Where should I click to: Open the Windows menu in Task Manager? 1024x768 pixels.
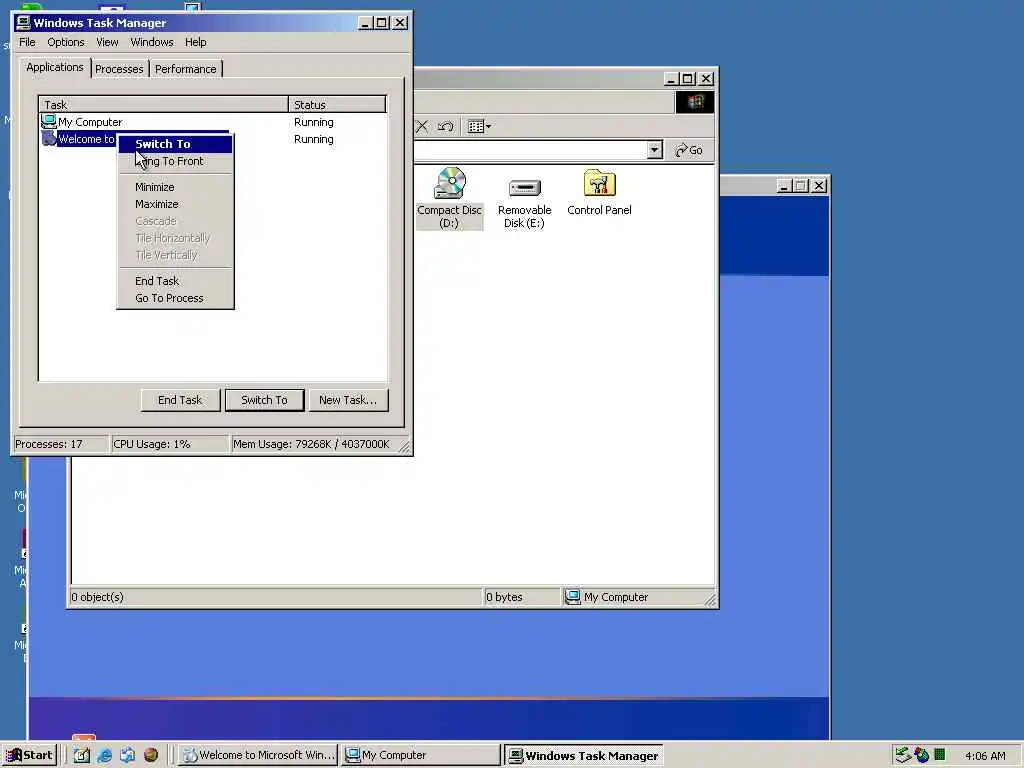click(152, 42)
